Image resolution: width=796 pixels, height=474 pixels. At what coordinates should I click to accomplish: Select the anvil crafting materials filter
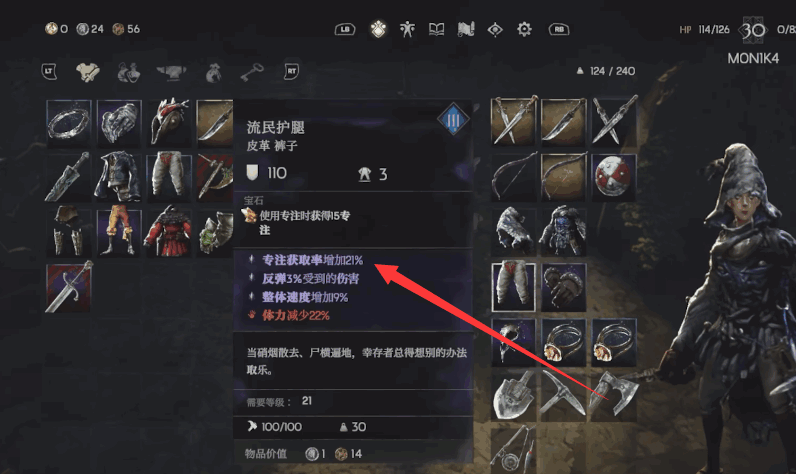click(172, 72)
